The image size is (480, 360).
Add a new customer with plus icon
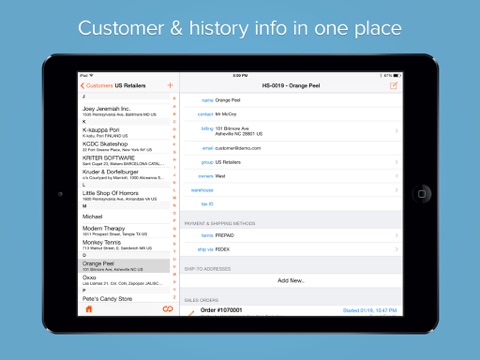[170, 85]
